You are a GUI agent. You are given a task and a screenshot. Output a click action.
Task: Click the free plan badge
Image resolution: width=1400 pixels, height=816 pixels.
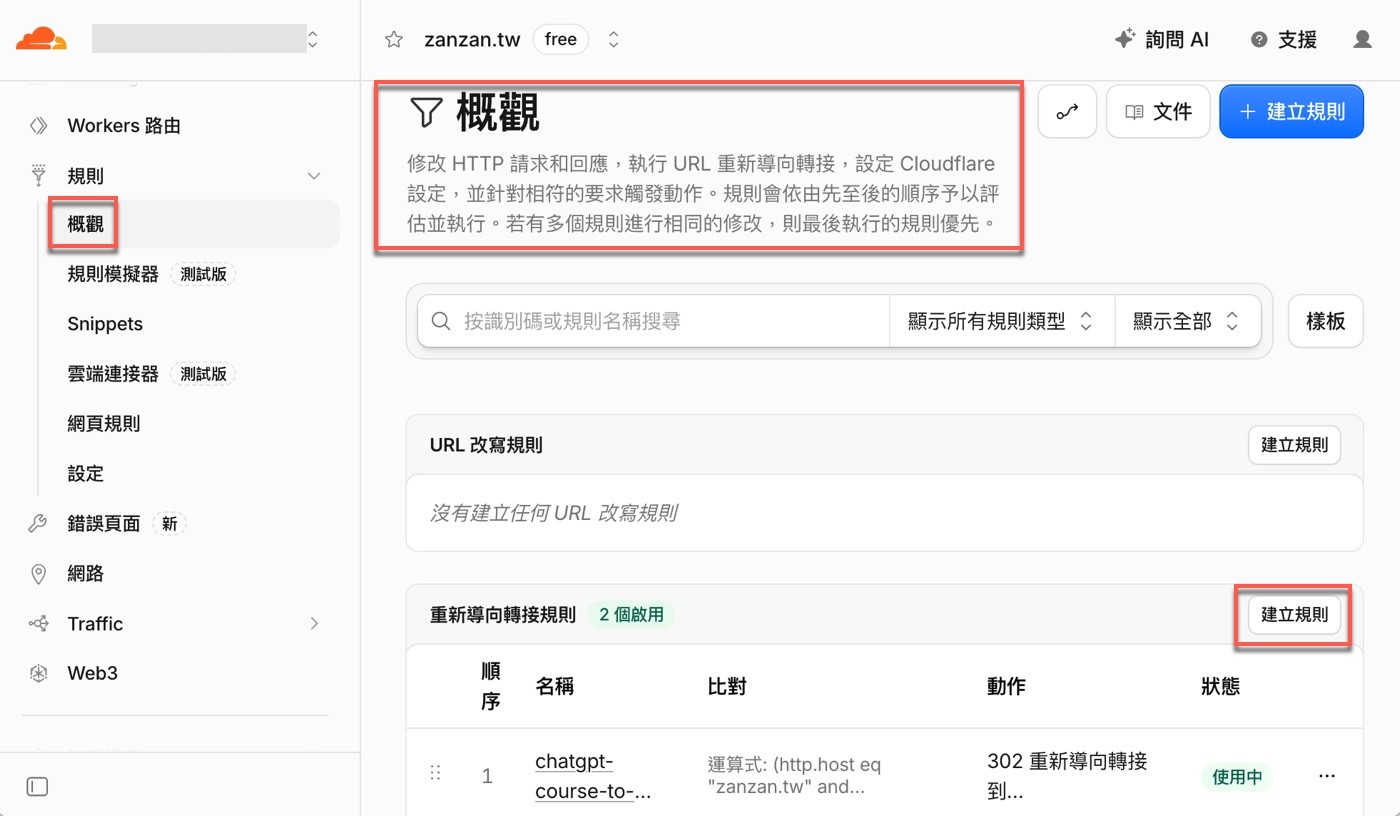pyautogui.click(x=560, y=40)
